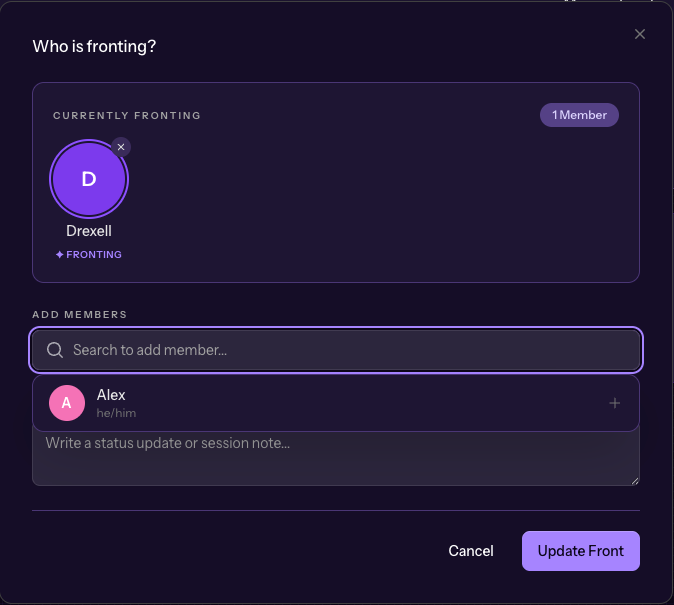Click the 'Who is fronting?' heading

click(94, 46)
